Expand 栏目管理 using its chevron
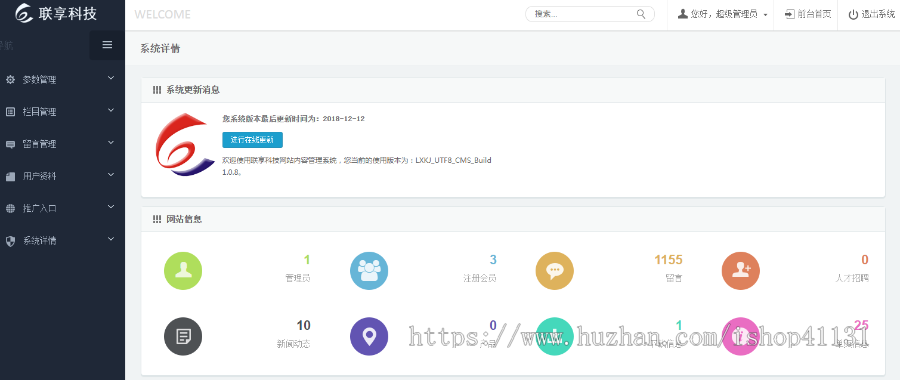 111,110
